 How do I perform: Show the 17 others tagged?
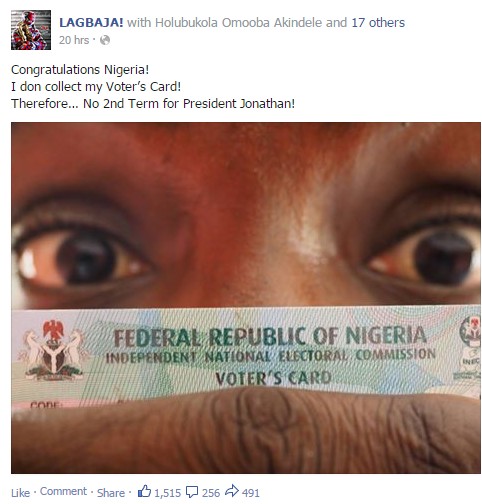click(x=378, y=23)
